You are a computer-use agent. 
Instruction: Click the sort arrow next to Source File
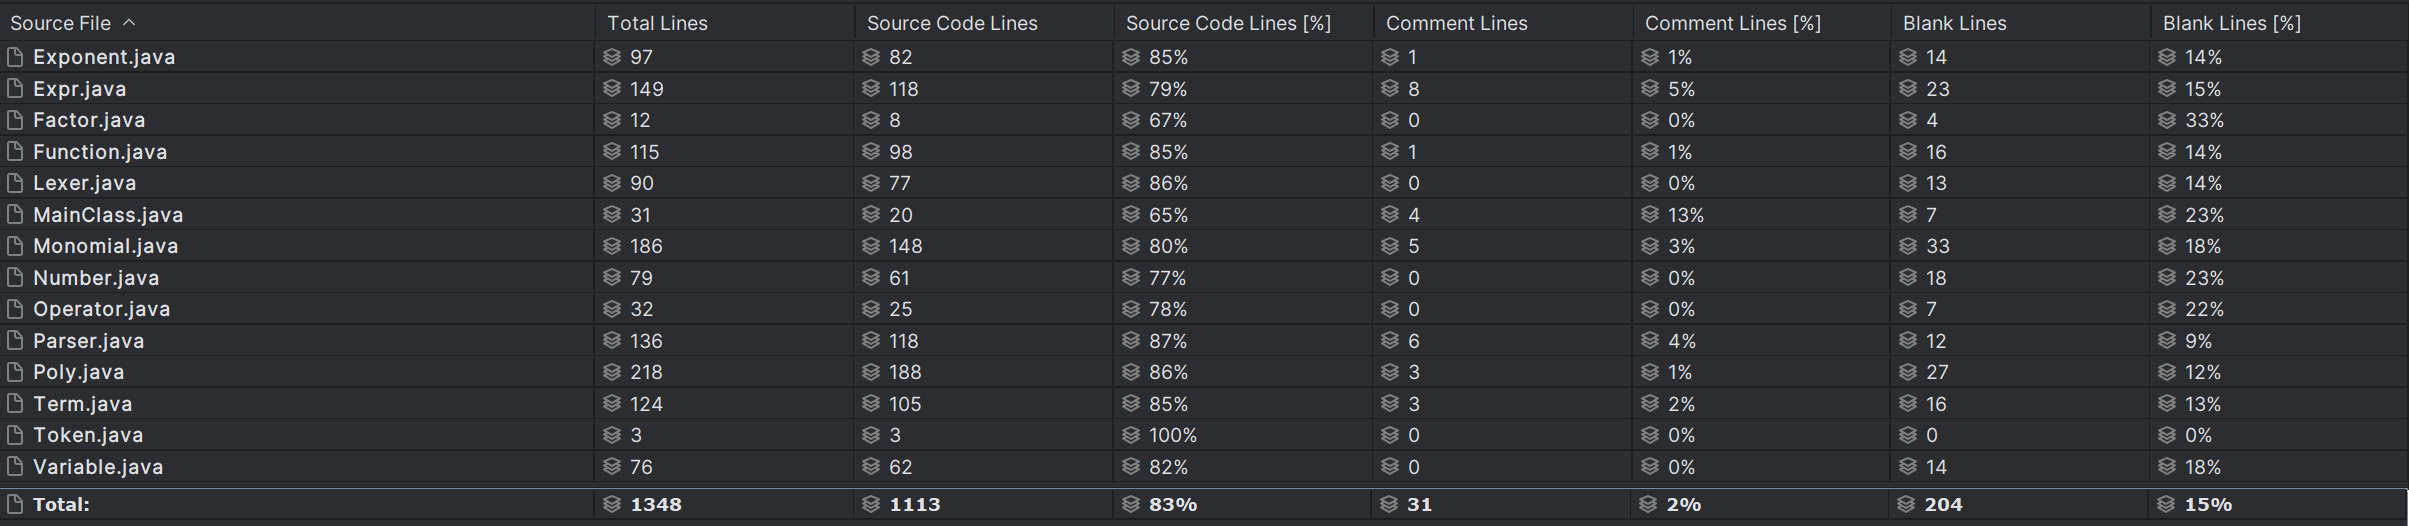(129, 22)
